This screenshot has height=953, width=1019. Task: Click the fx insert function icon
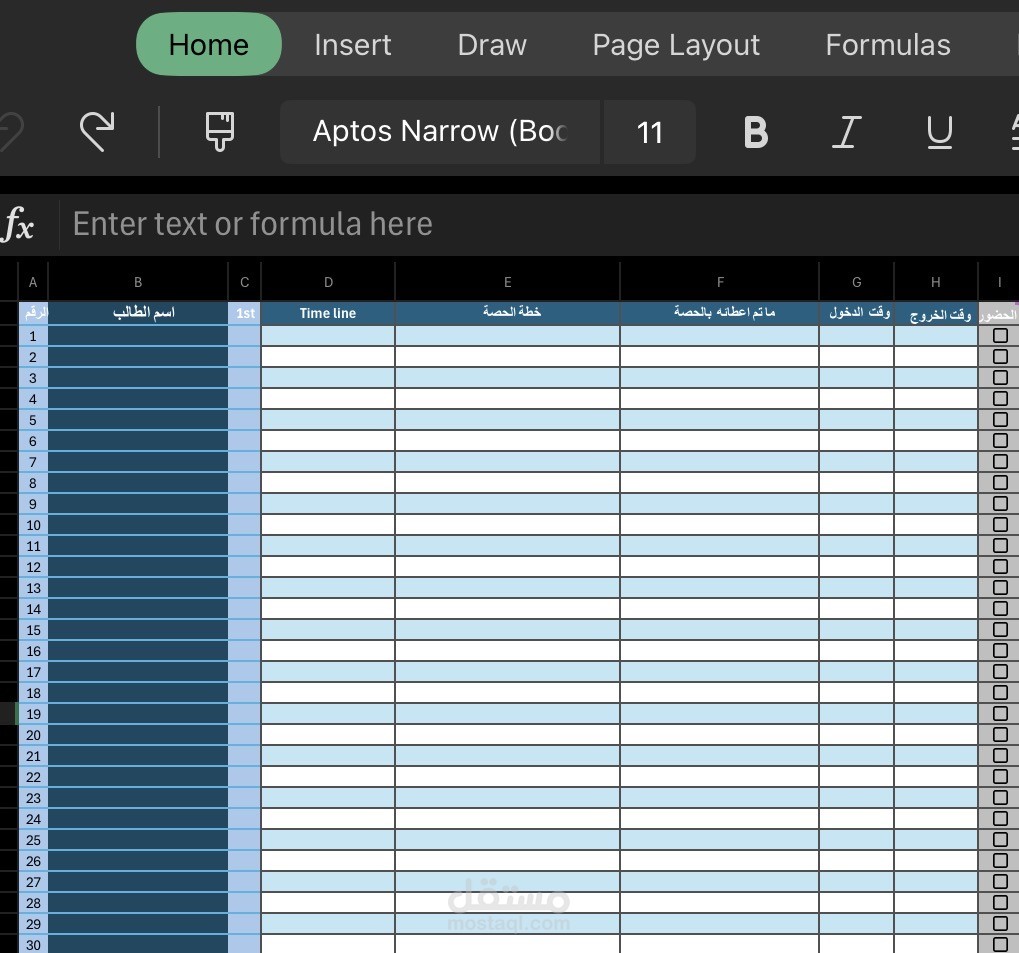[x=18, y=224]
